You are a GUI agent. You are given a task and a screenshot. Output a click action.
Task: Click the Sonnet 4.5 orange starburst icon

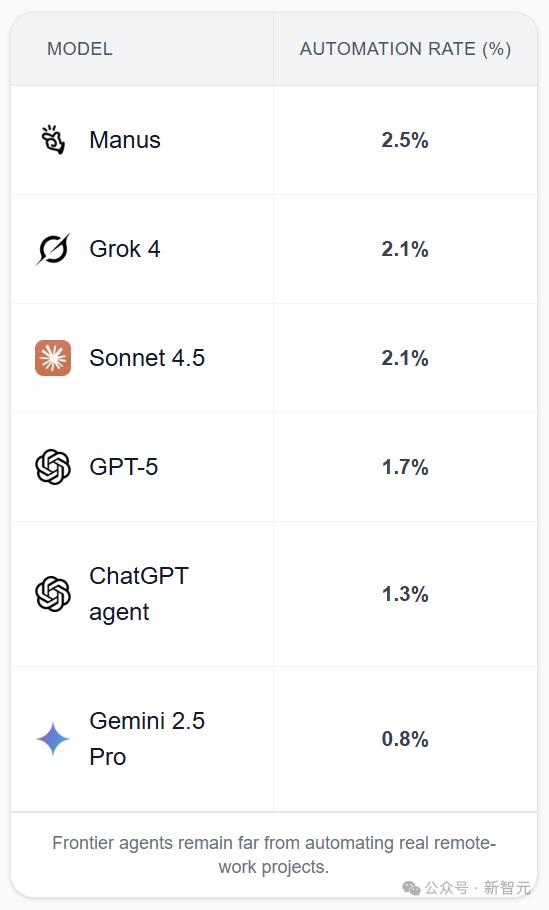pos(53,358)
